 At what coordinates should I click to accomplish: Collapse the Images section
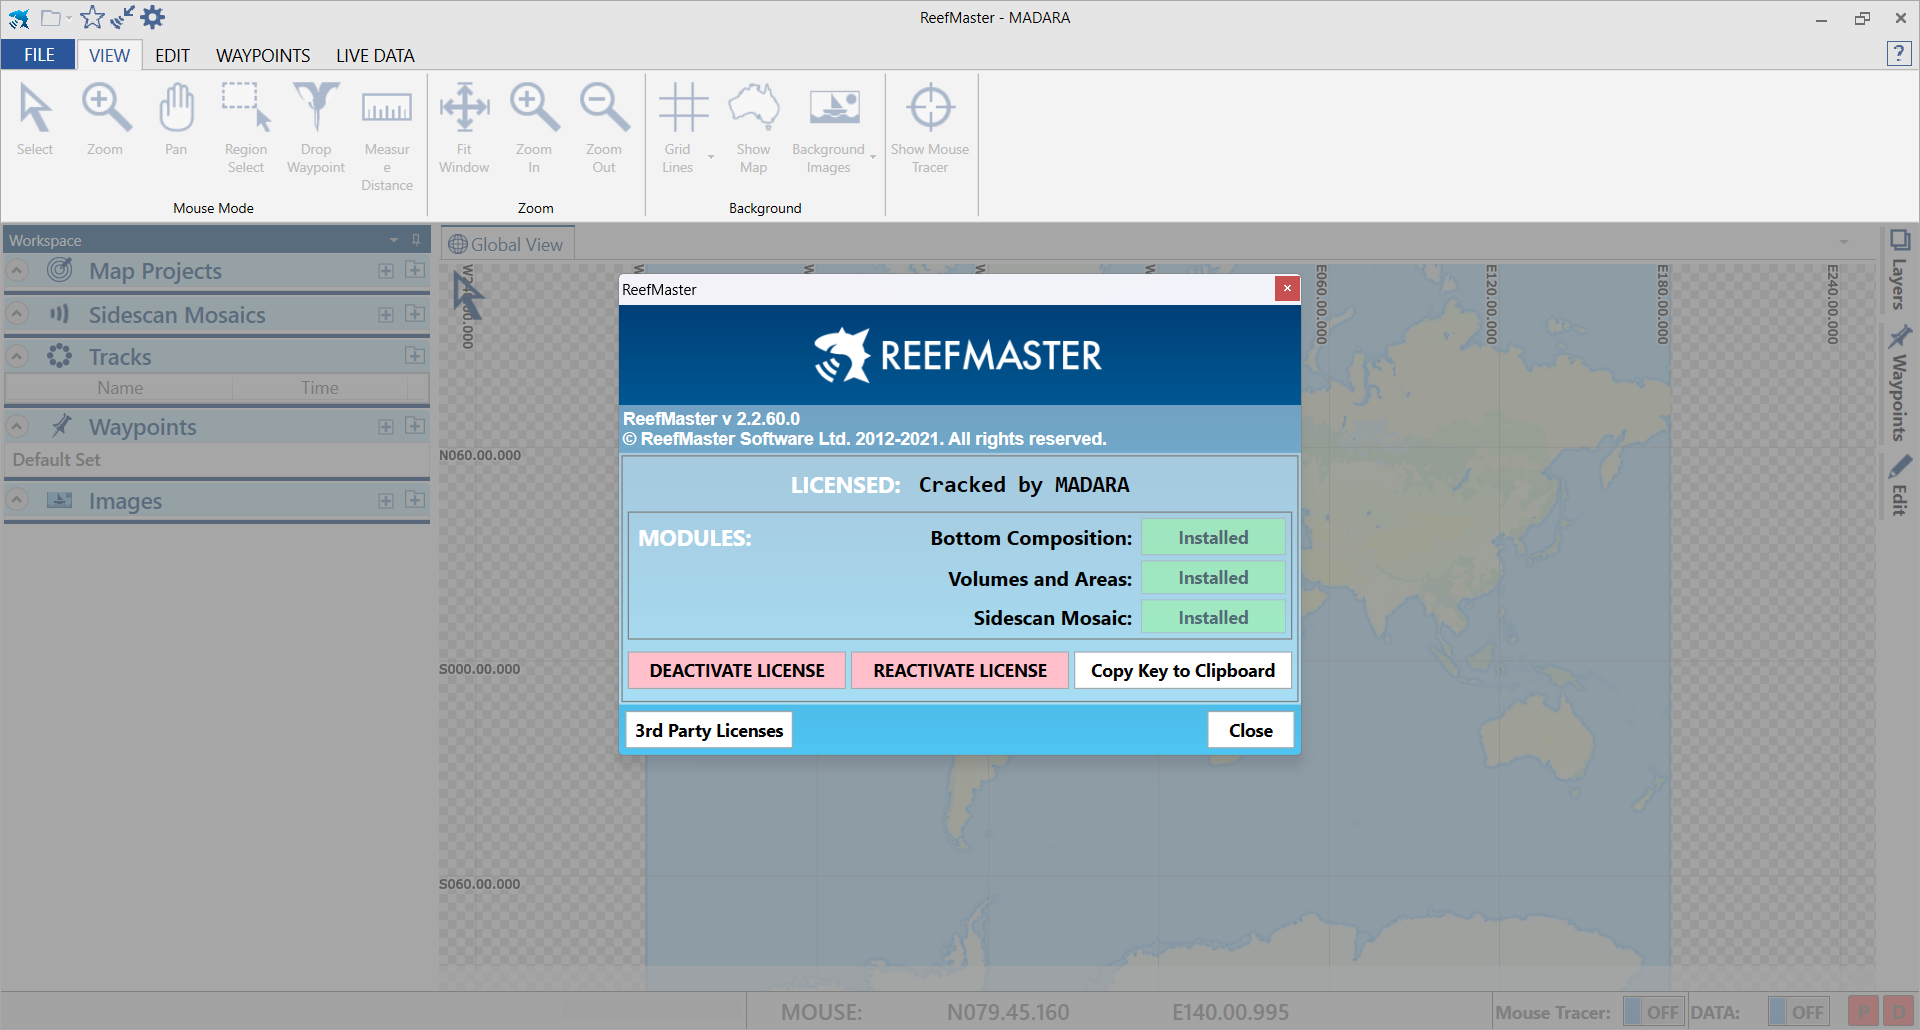point(17,500)
